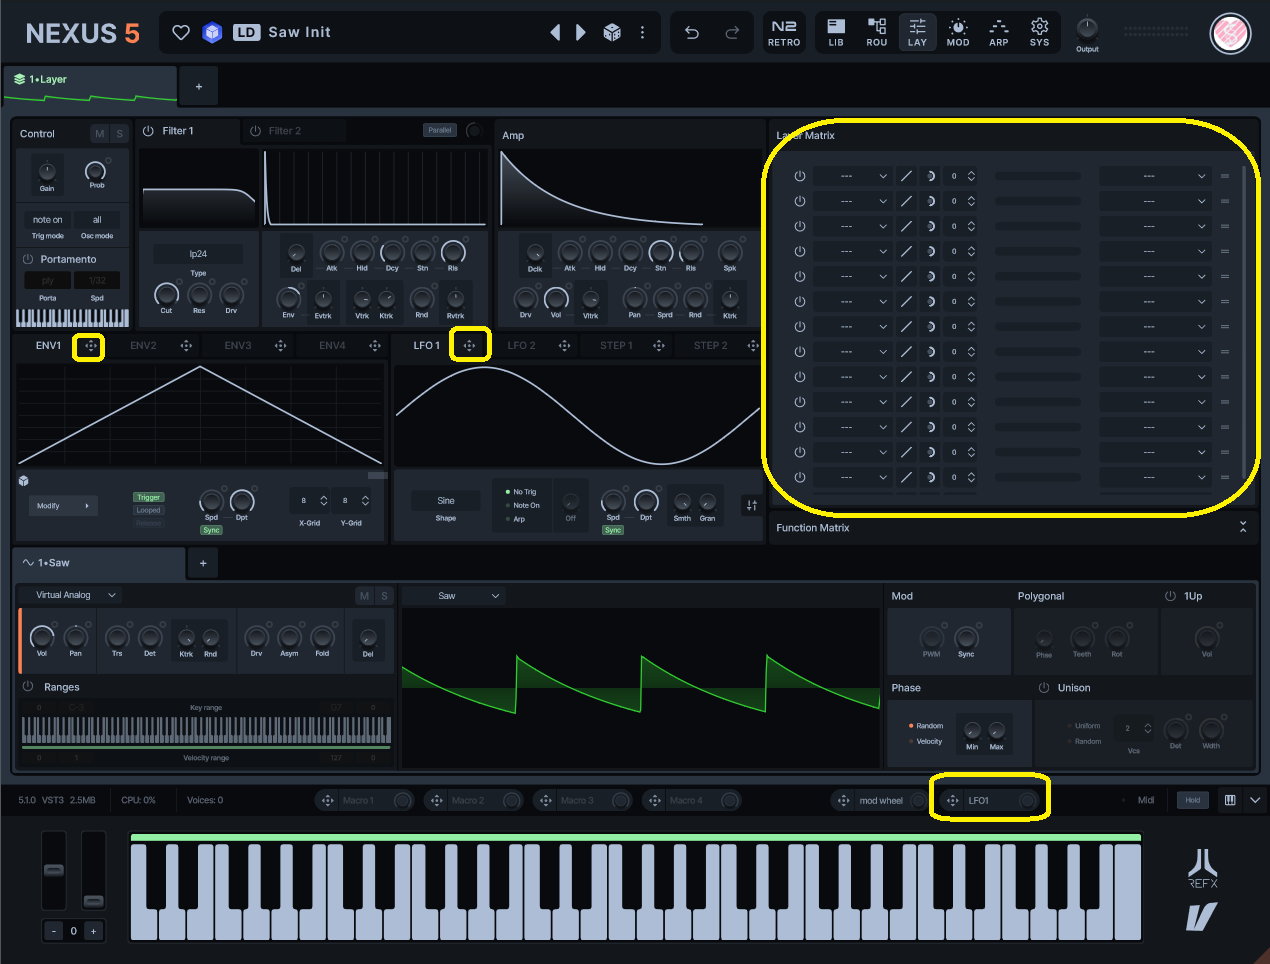Switch to the LFO 2 tab

pos(521,346)
